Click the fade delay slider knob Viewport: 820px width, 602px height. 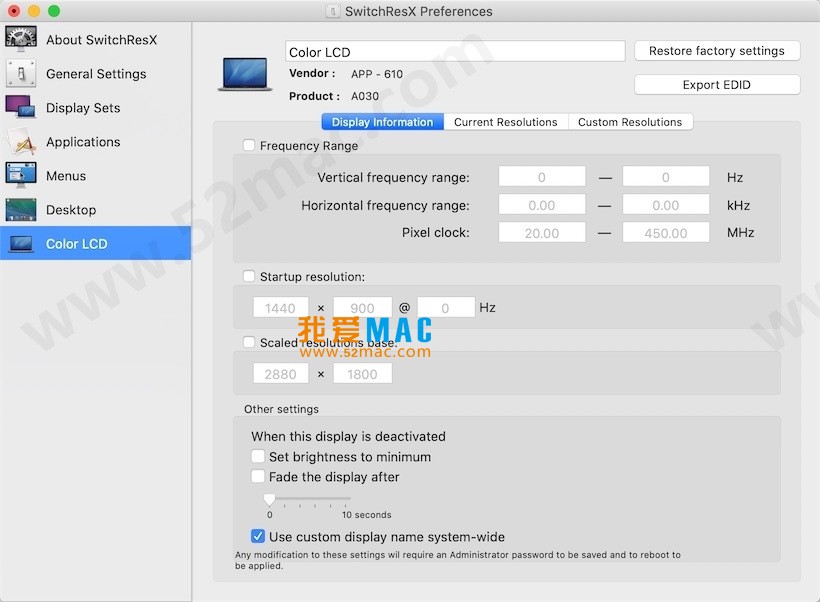click(x=269, y=499)
